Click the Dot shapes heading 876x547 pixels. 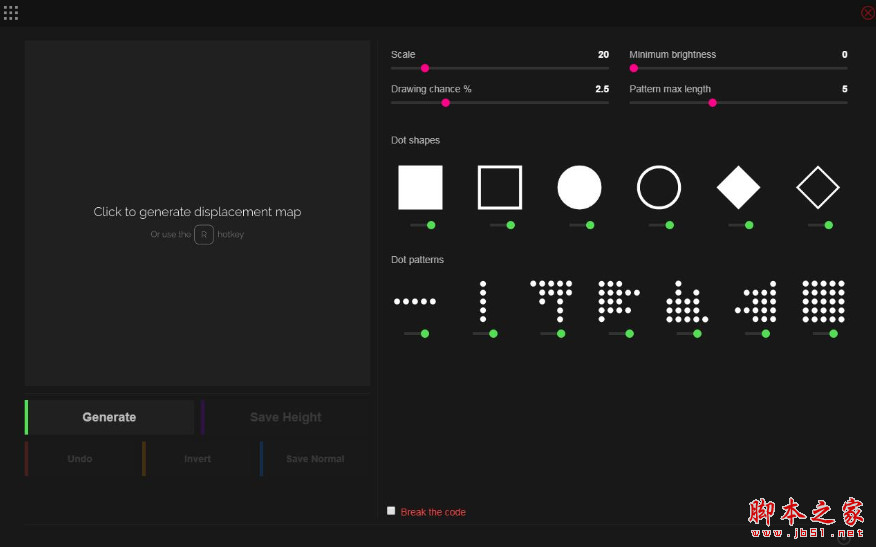(415, 140)
